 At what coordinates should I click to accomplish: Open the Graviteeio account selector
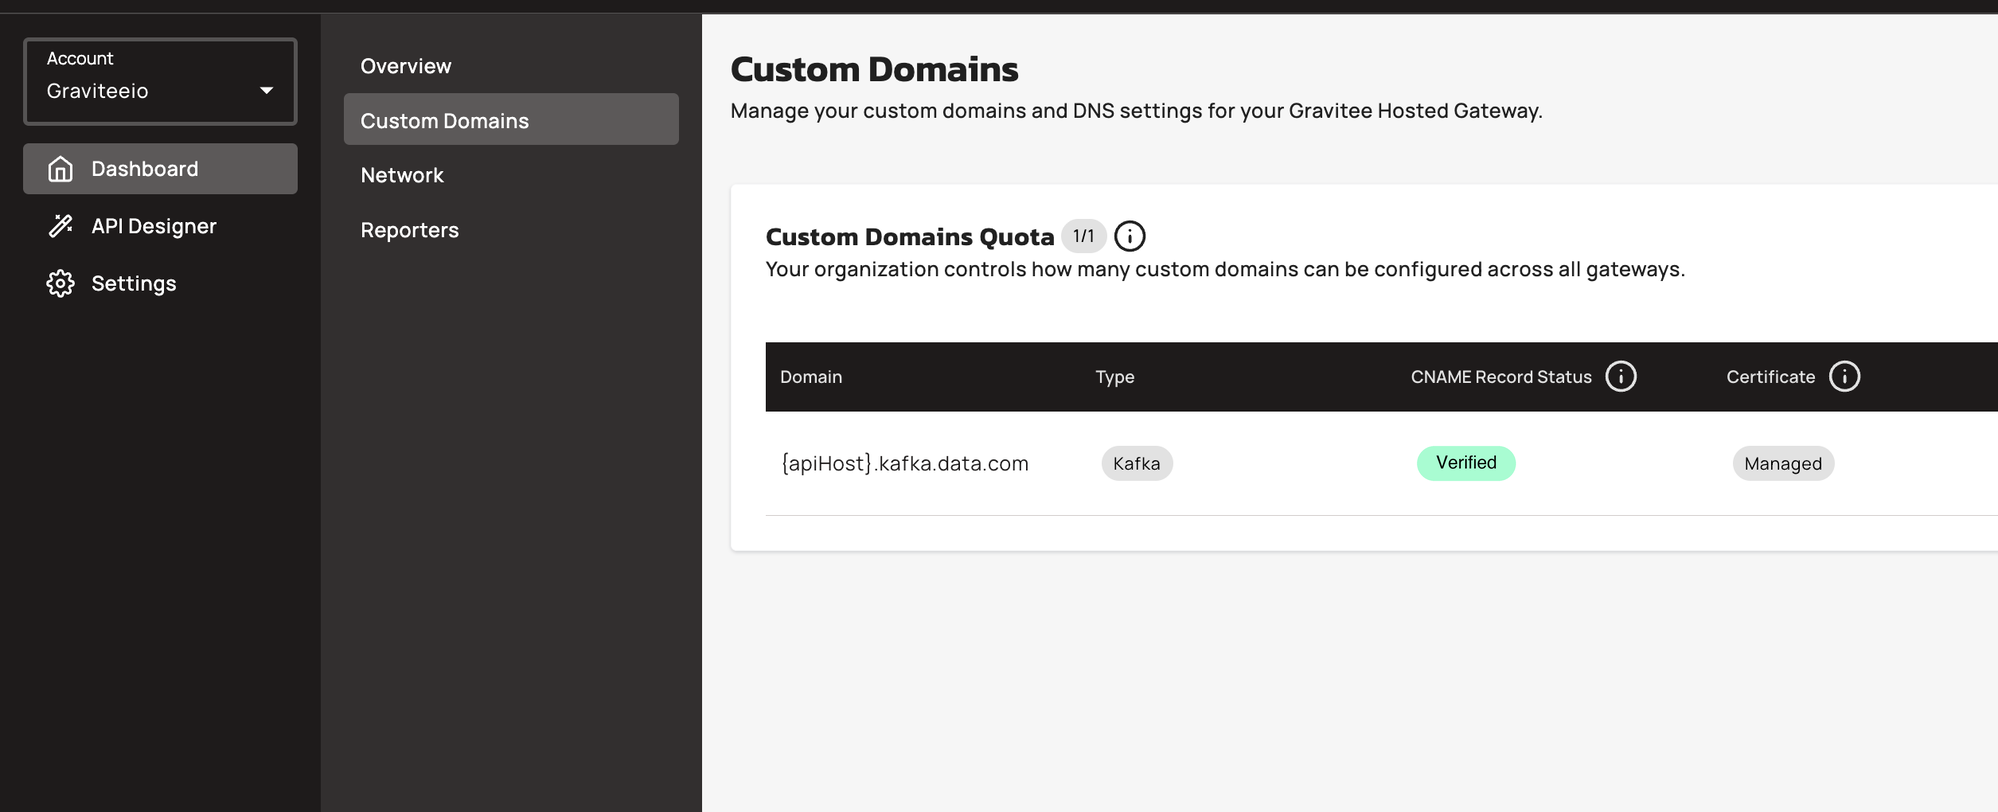click(x=160, y=81)
